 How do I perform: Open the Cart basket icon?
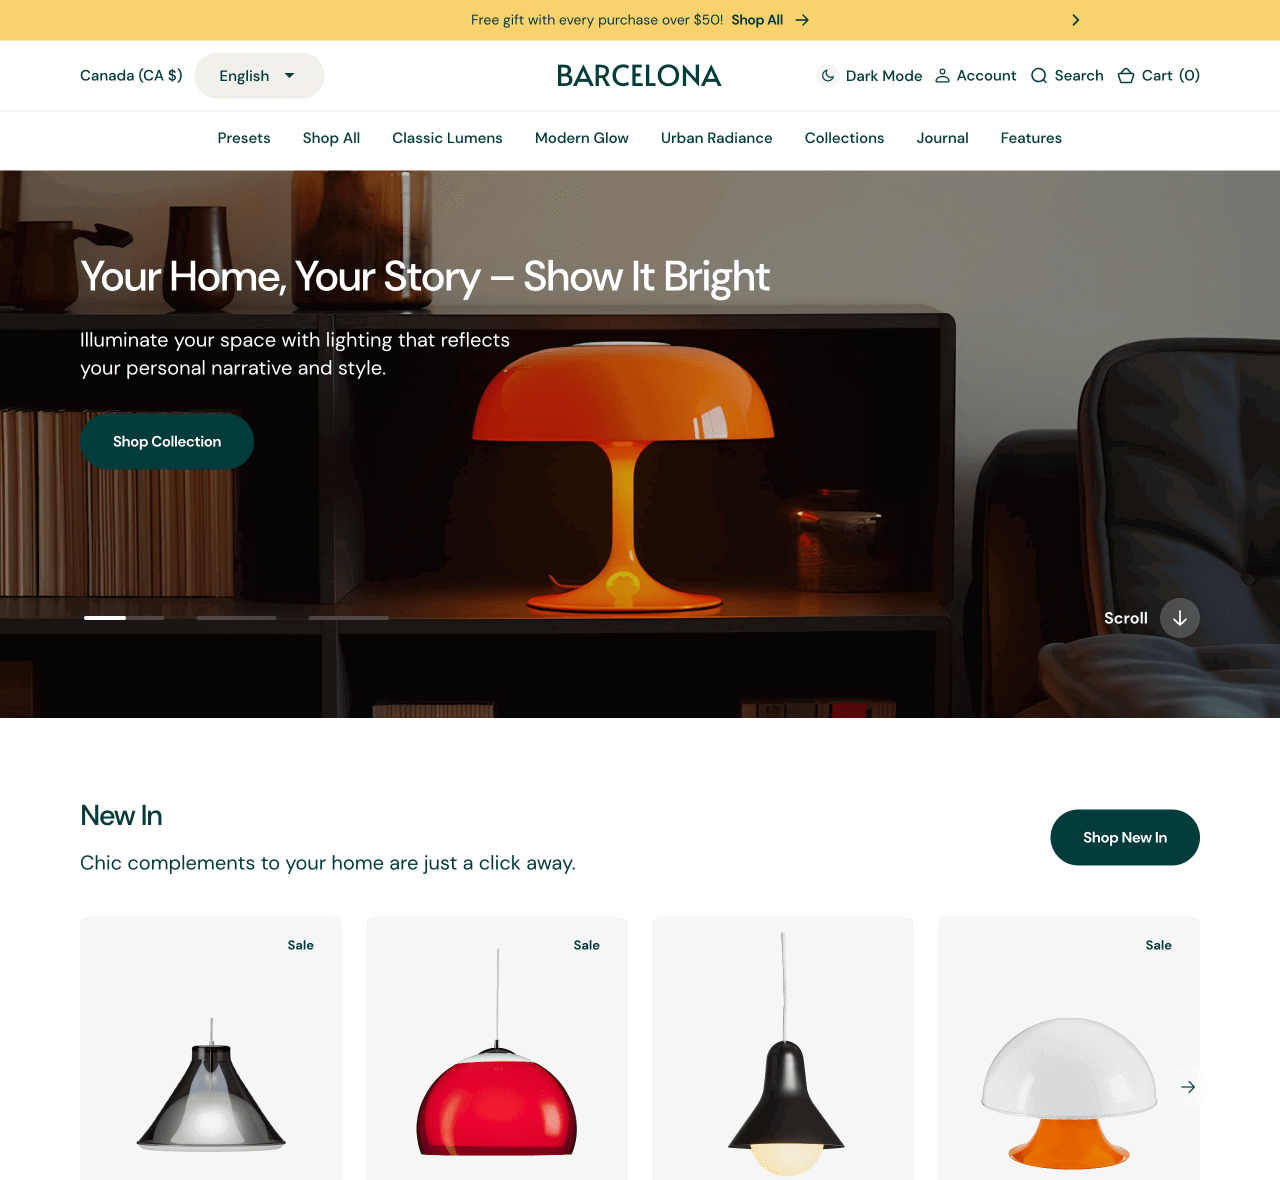coord(1126,76)
